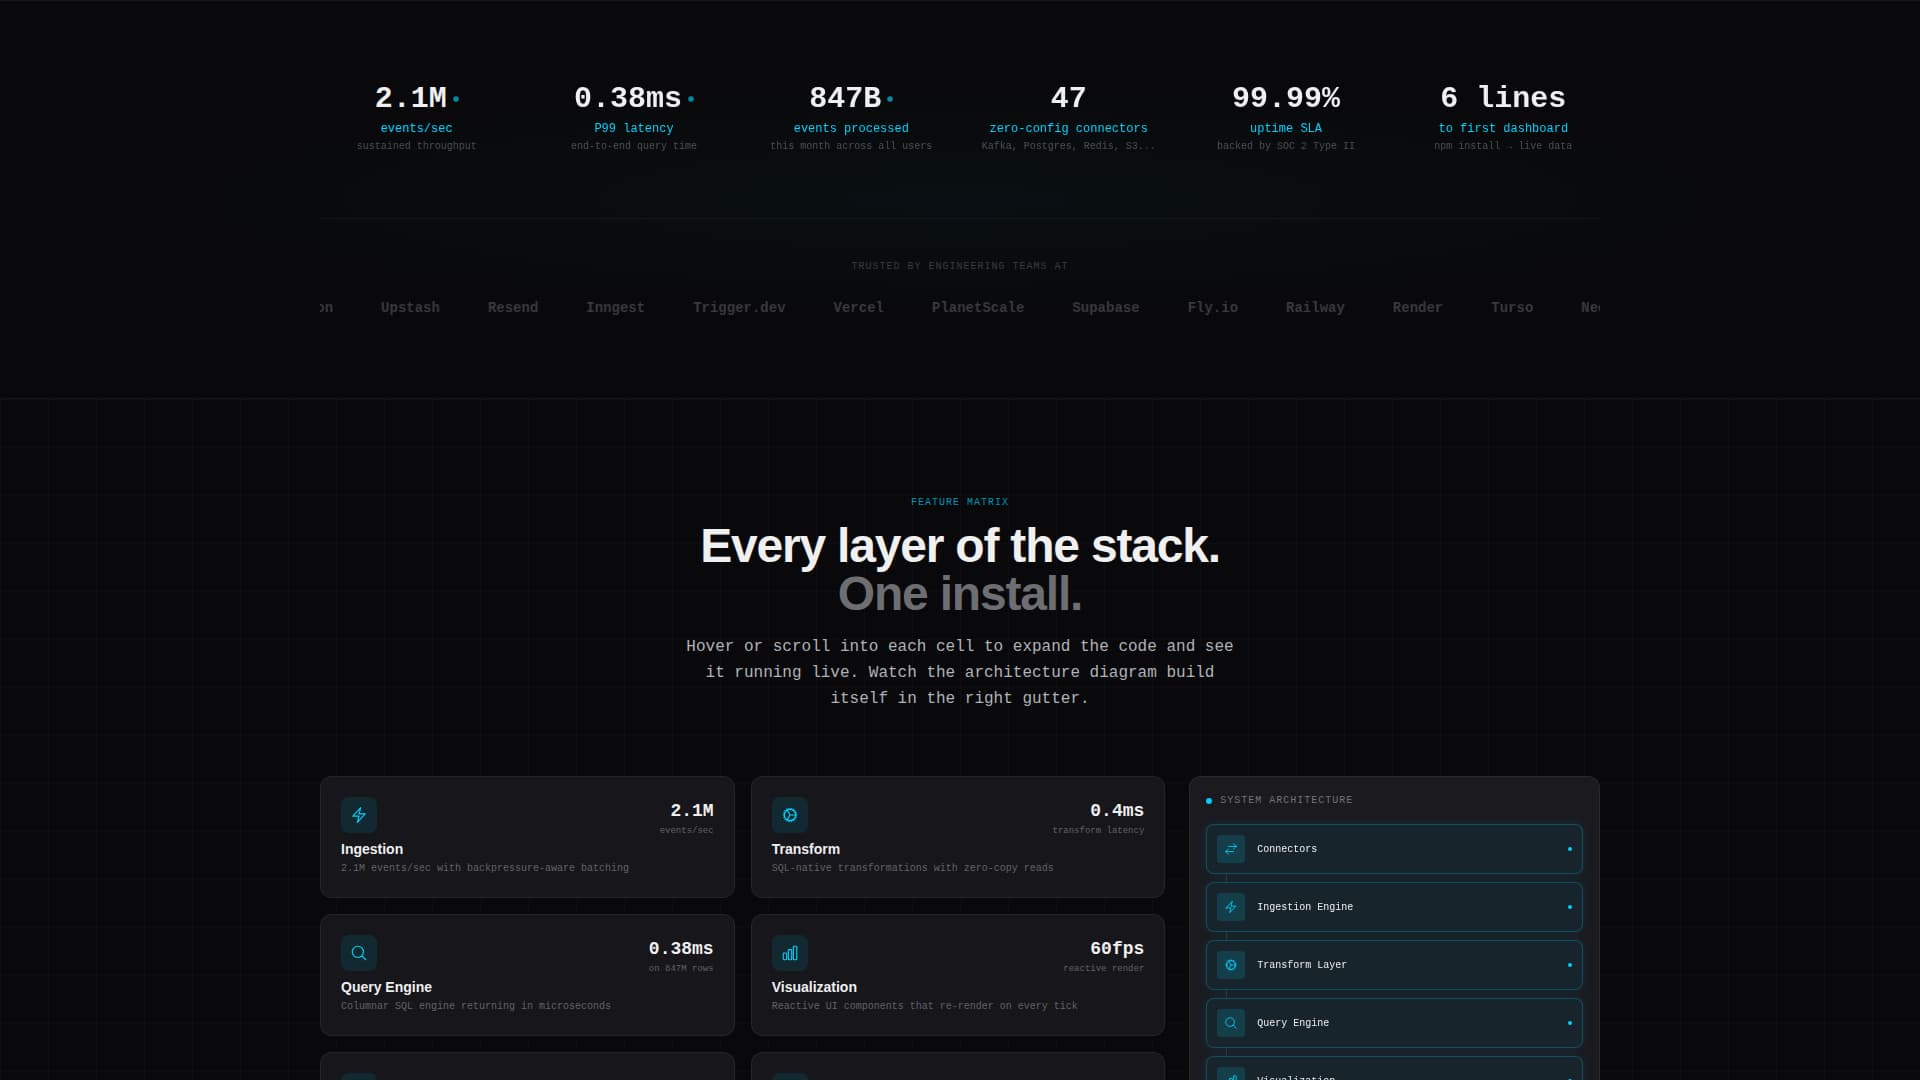Viewport: 1920px width, 1080px height.
Task: Select the Query Engine architecture node
Action: pyautogui.click(x=1394, y=1023)
